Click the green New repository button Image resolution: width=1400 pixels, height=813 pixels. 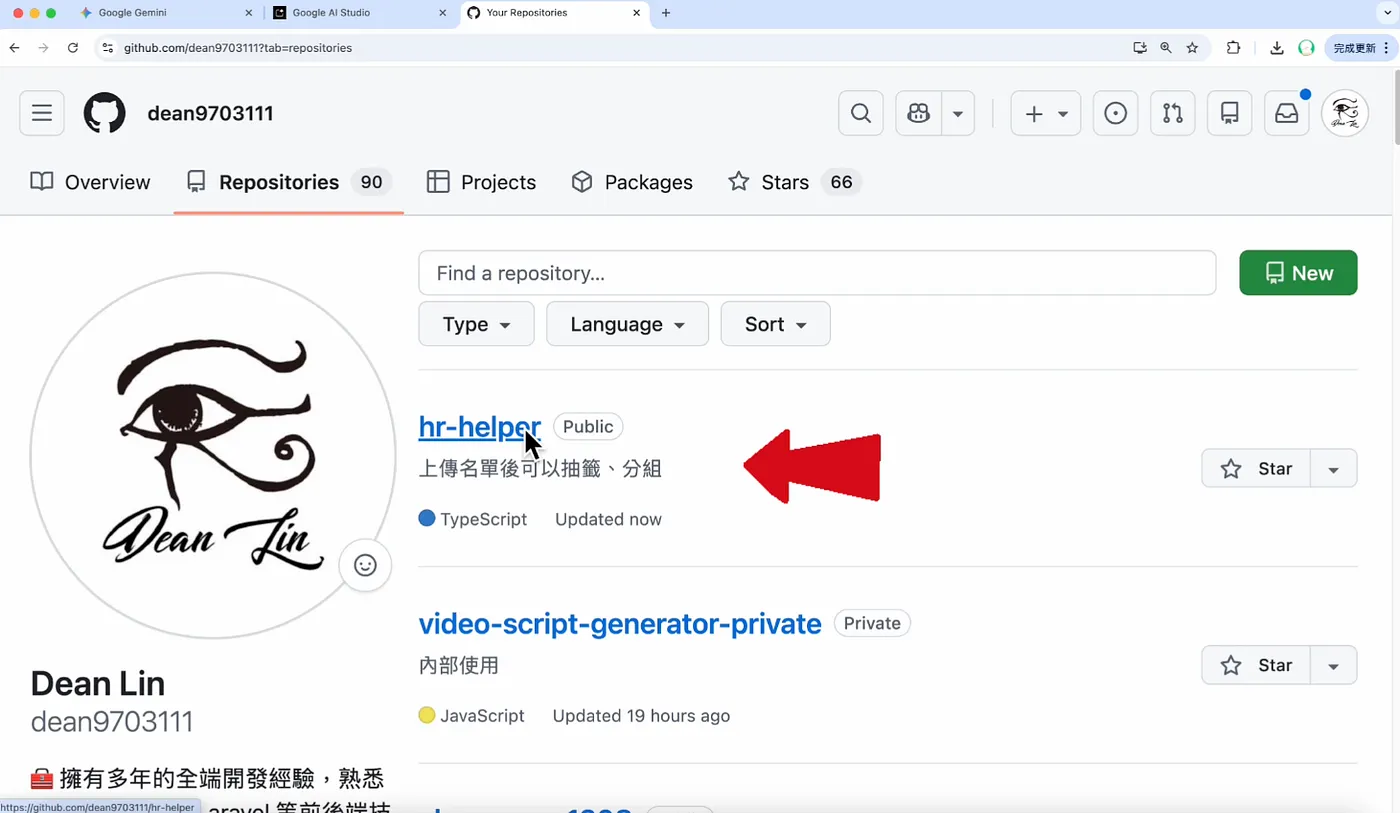[x=1298, y=273]
